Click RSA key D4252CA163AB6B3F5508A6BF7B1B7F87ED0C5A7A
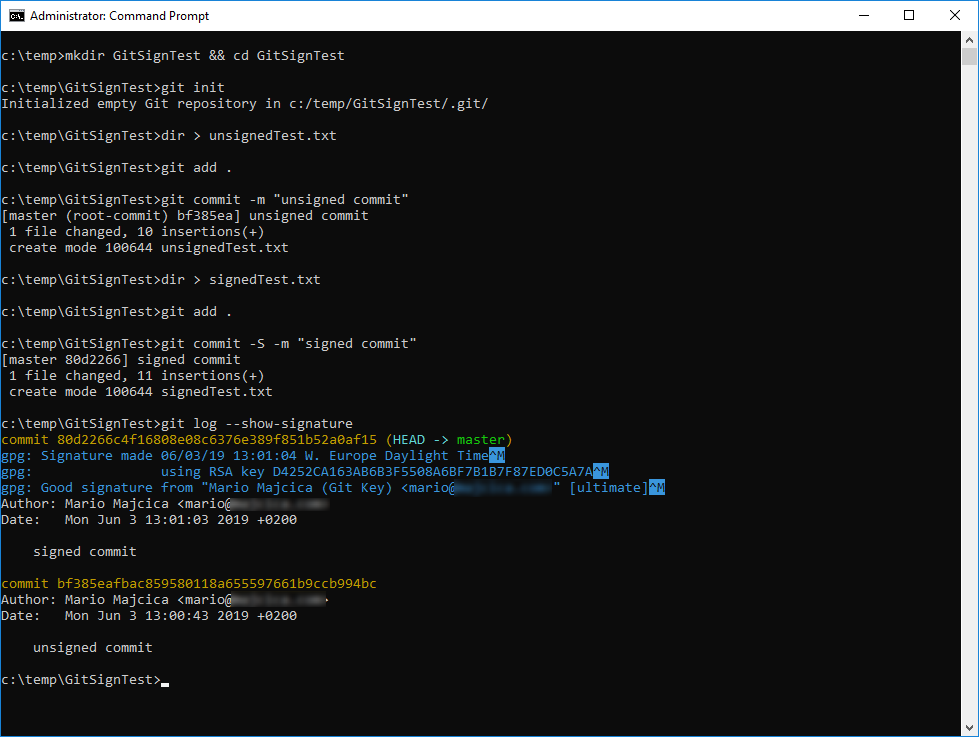The width and height of the screenshot is (979, 737). pos(432,472)
